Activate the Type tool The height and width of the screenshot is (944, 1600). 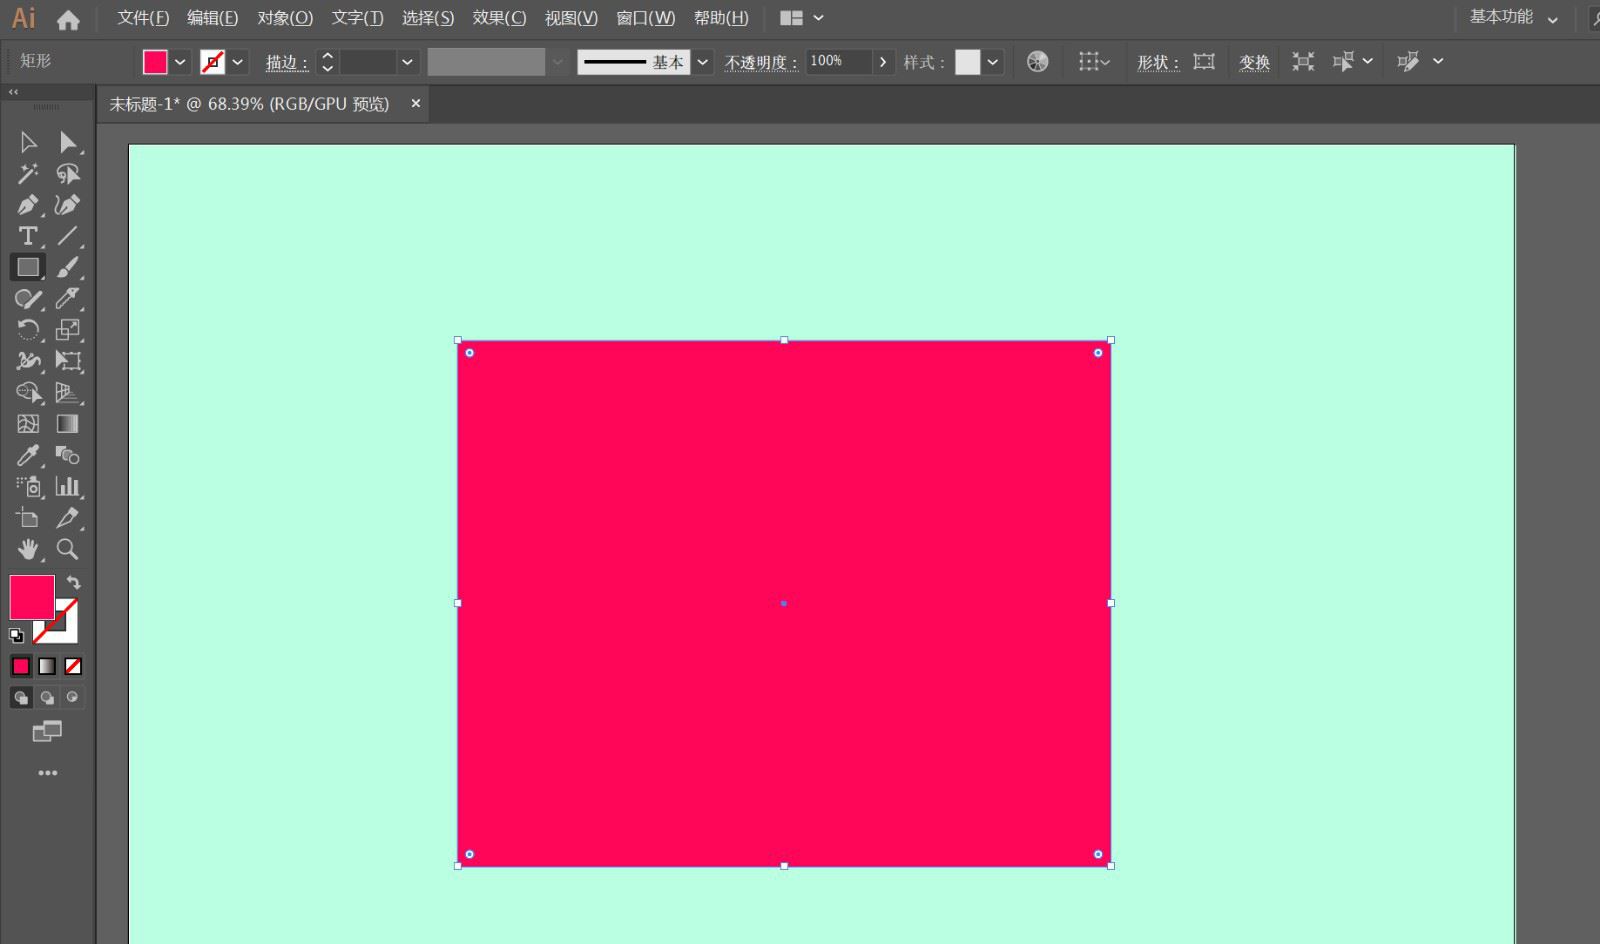[28, 236]
